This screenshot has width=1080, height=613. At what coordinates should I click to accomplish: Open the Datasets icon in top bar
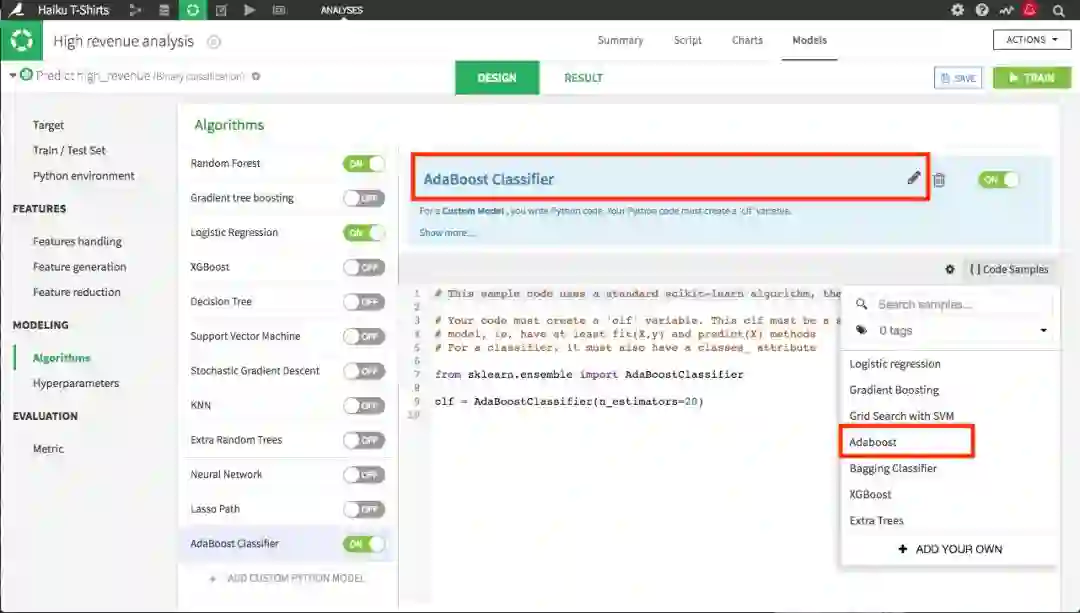tap(164, 10)
